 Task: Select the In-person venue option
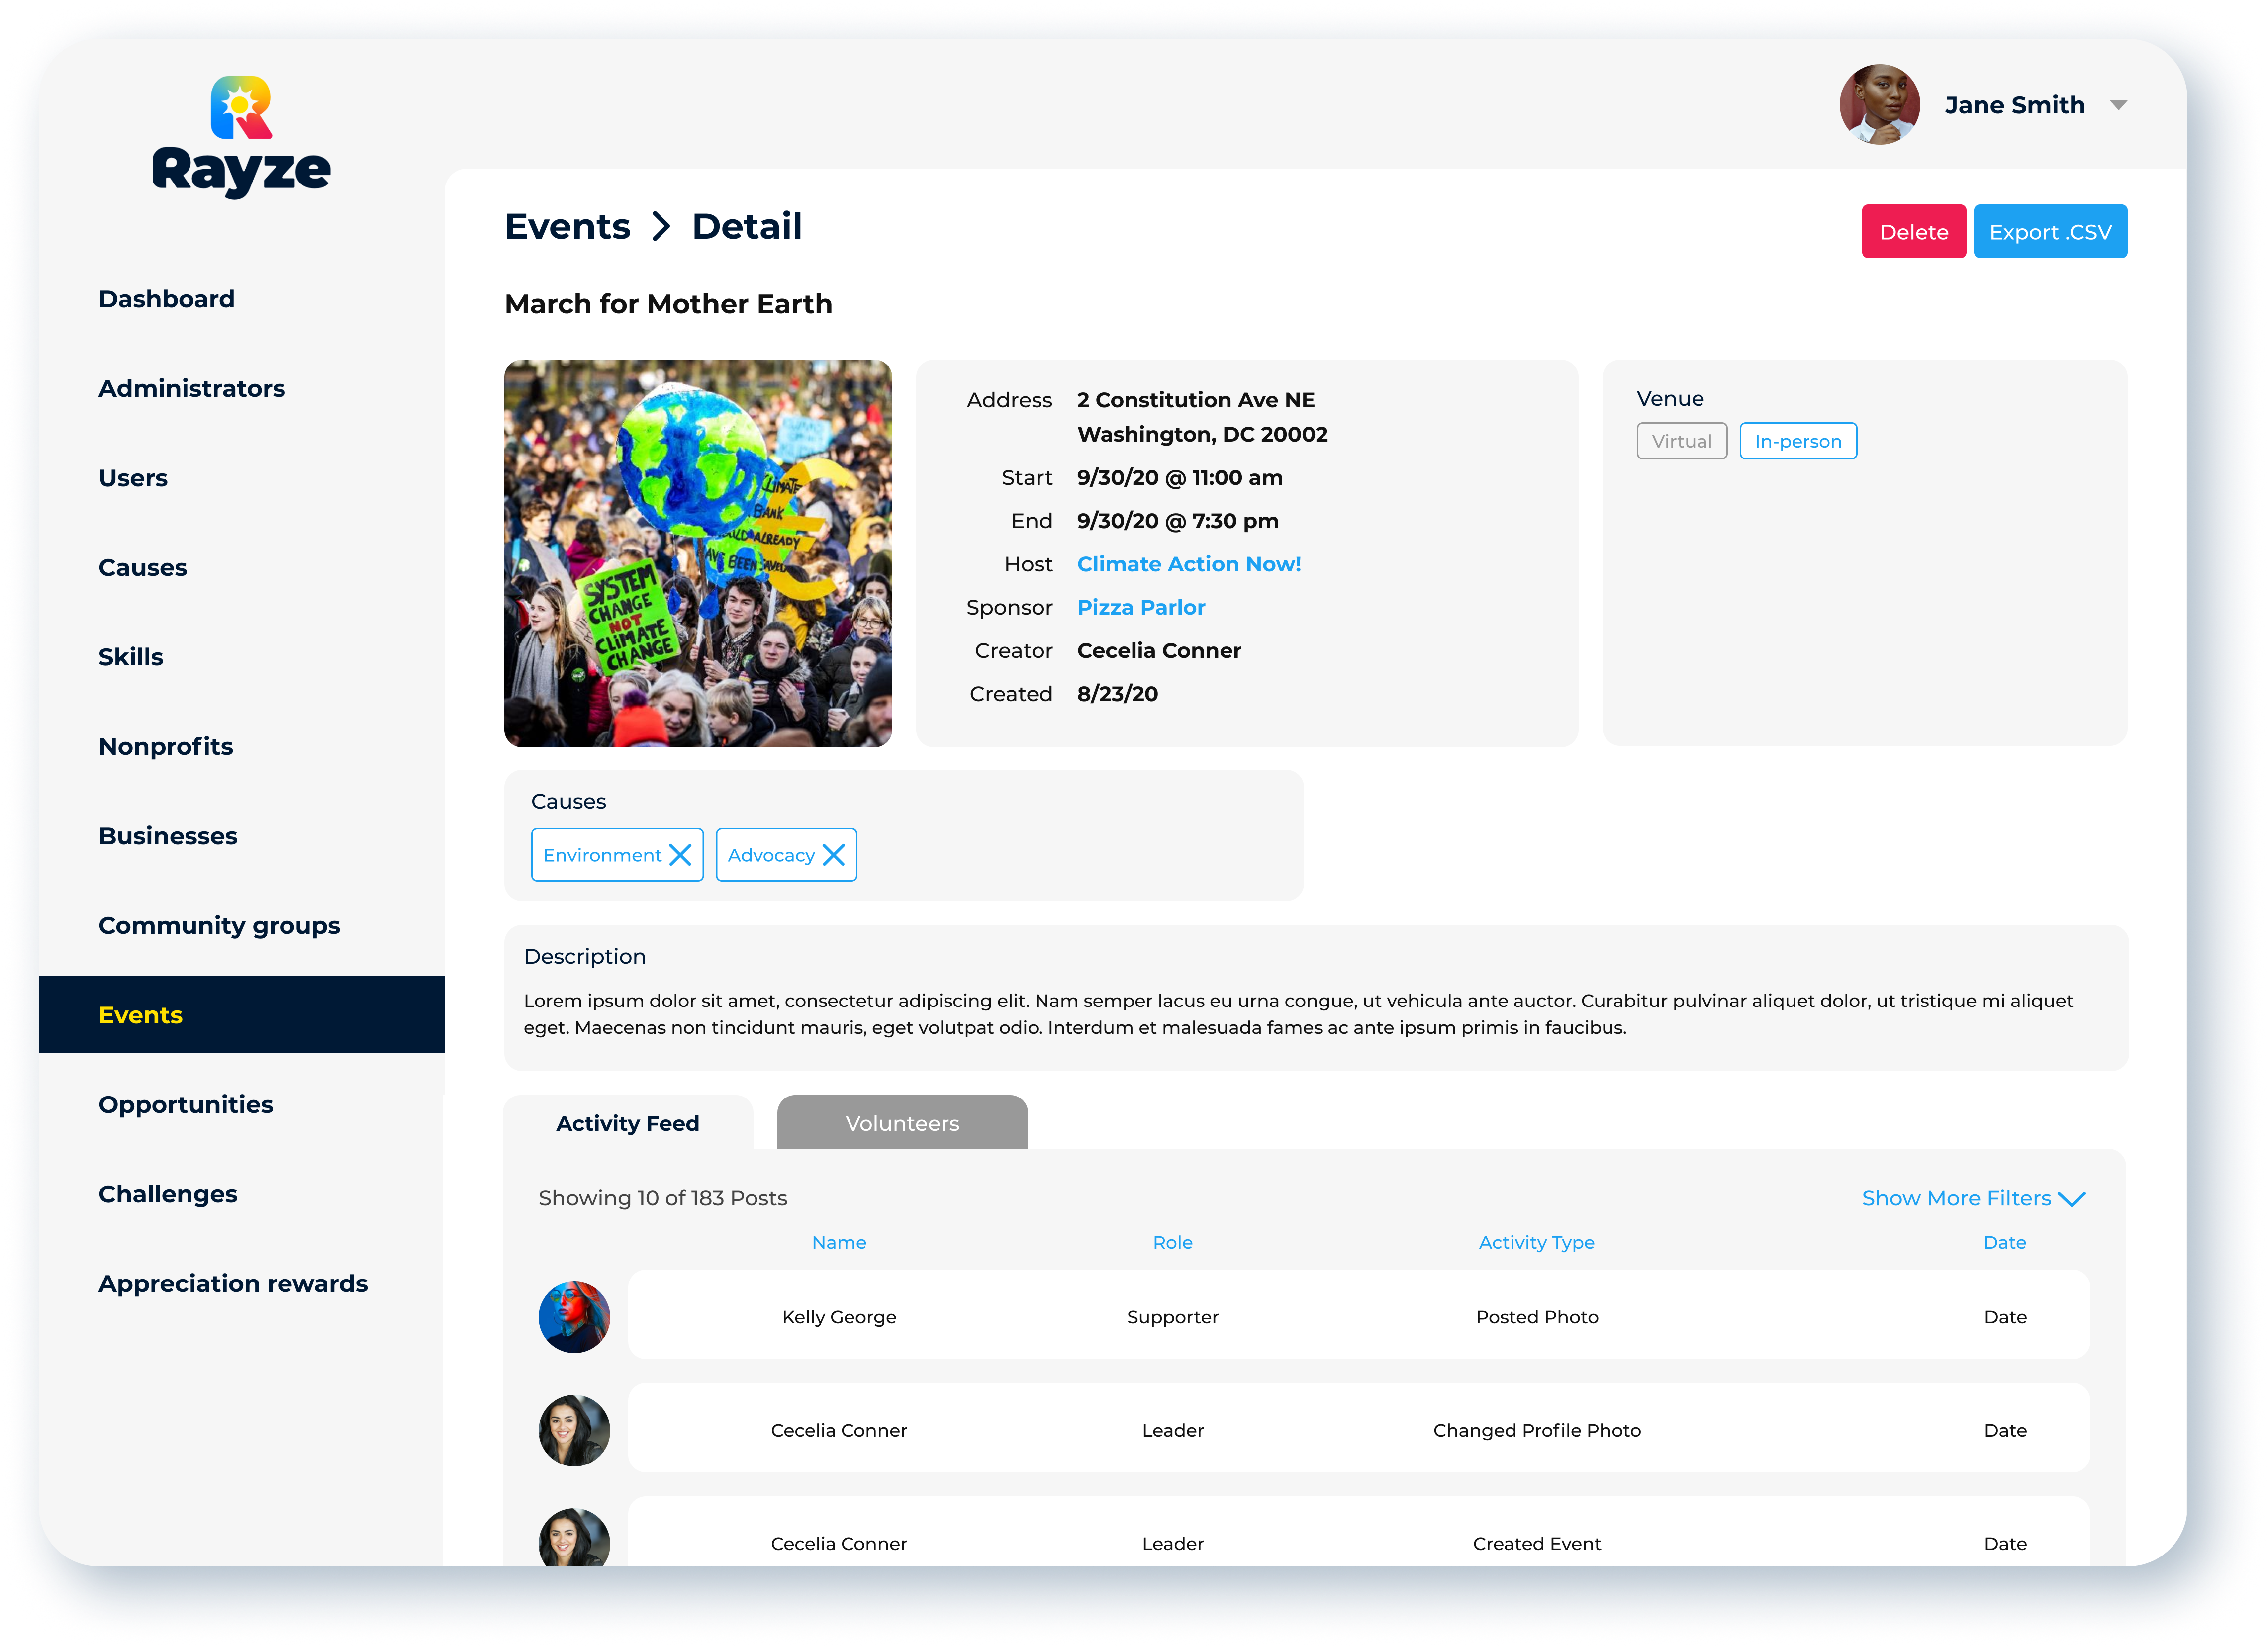1797,441
